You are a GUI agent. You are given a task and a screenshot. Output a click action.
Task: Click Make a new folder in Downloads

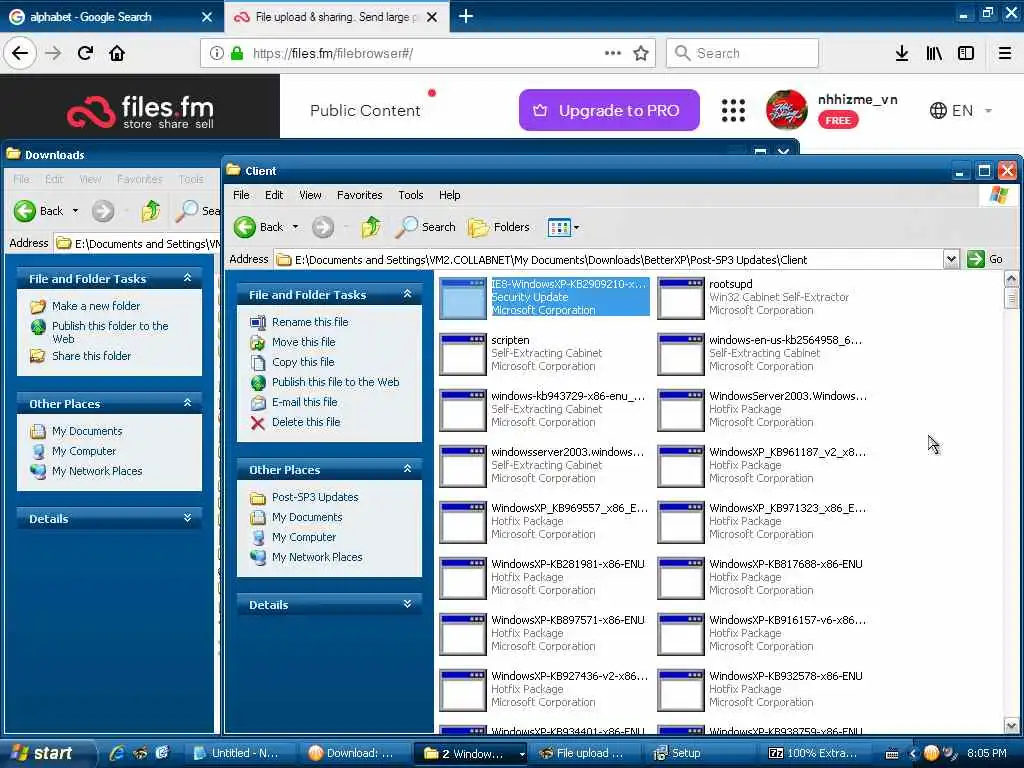pyautogui.click(x=96, y=306)
